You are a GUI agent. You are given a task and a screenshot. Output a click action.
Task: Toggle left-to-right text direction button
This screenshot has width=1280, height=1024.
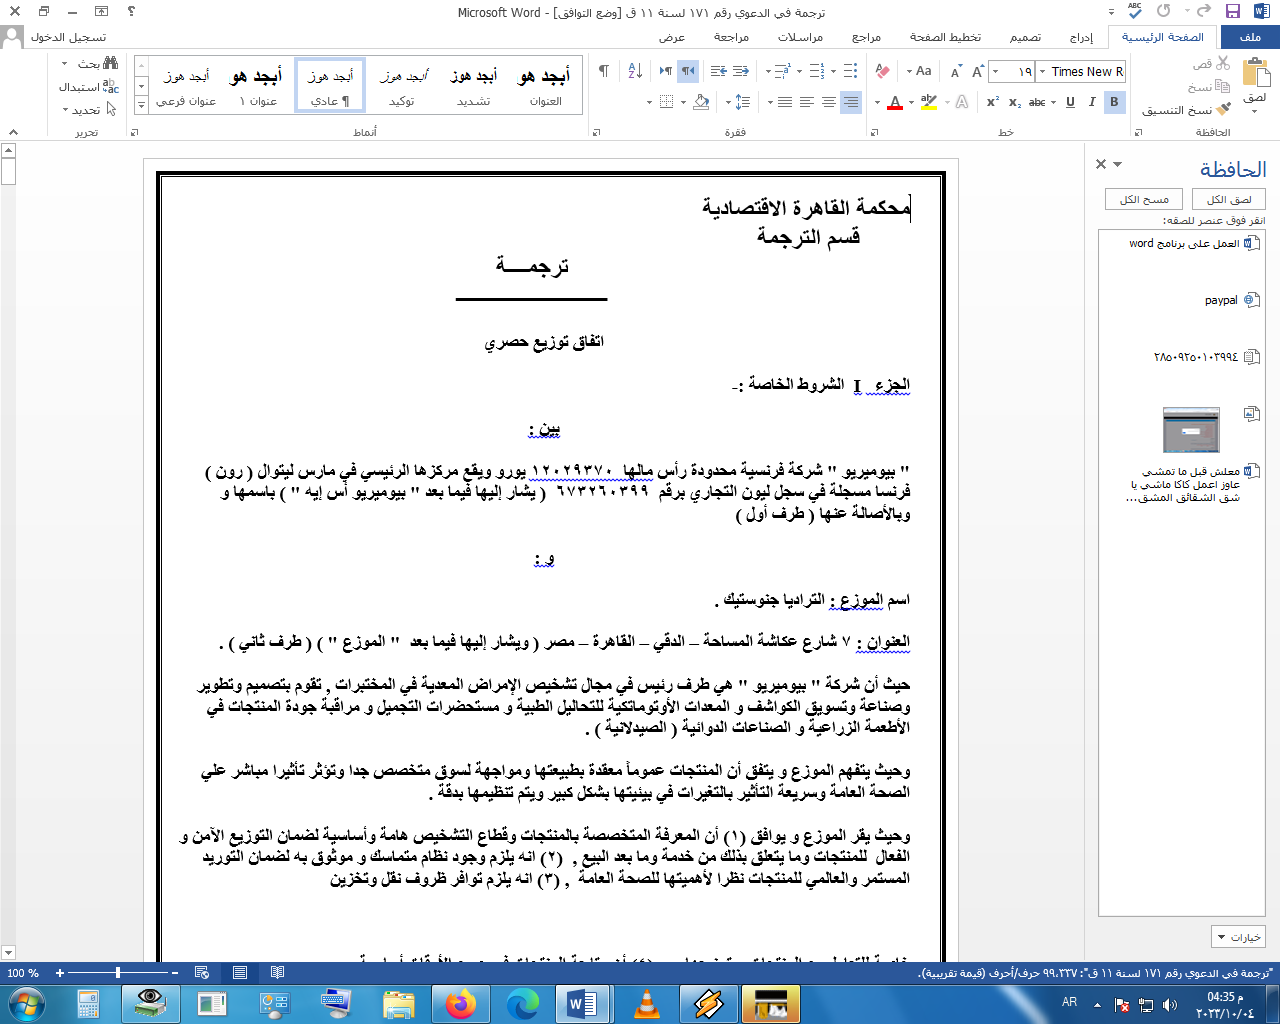pos(666,71)
